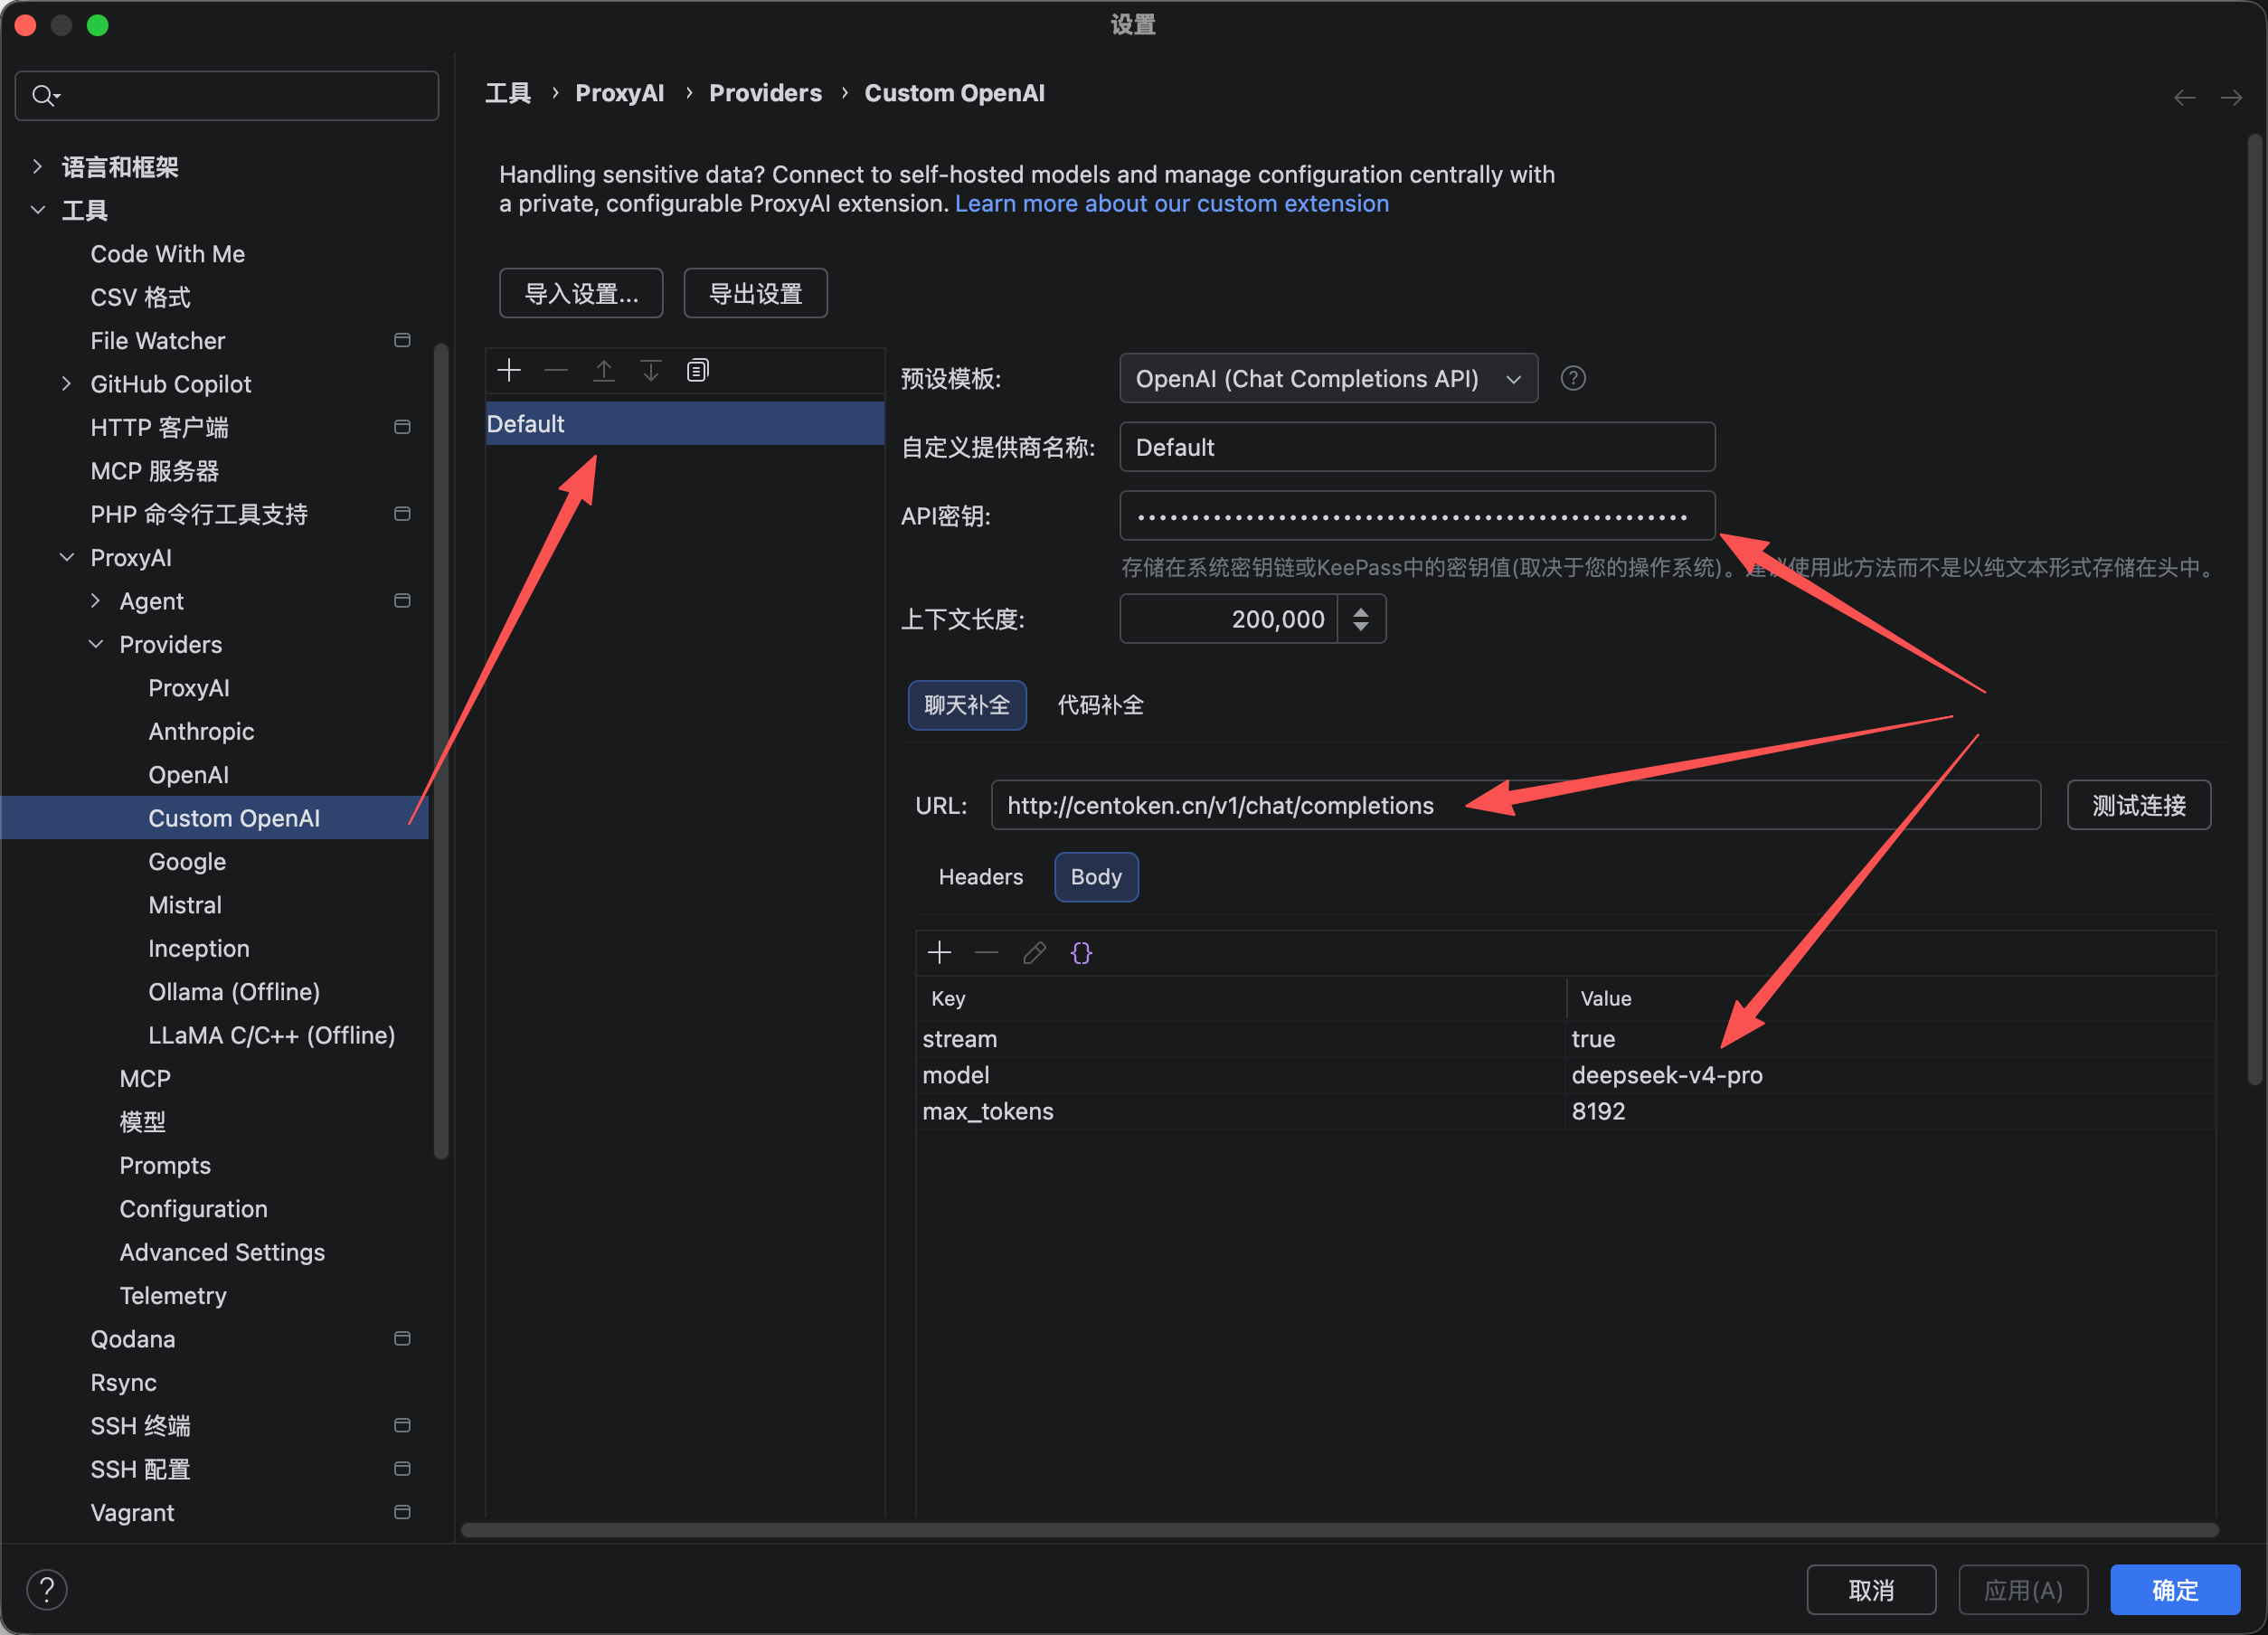Viewport: 2268px width, 1635px height.
Task: Click the SSH 终端 project-level icon
Action: [x=402, y=1426]
